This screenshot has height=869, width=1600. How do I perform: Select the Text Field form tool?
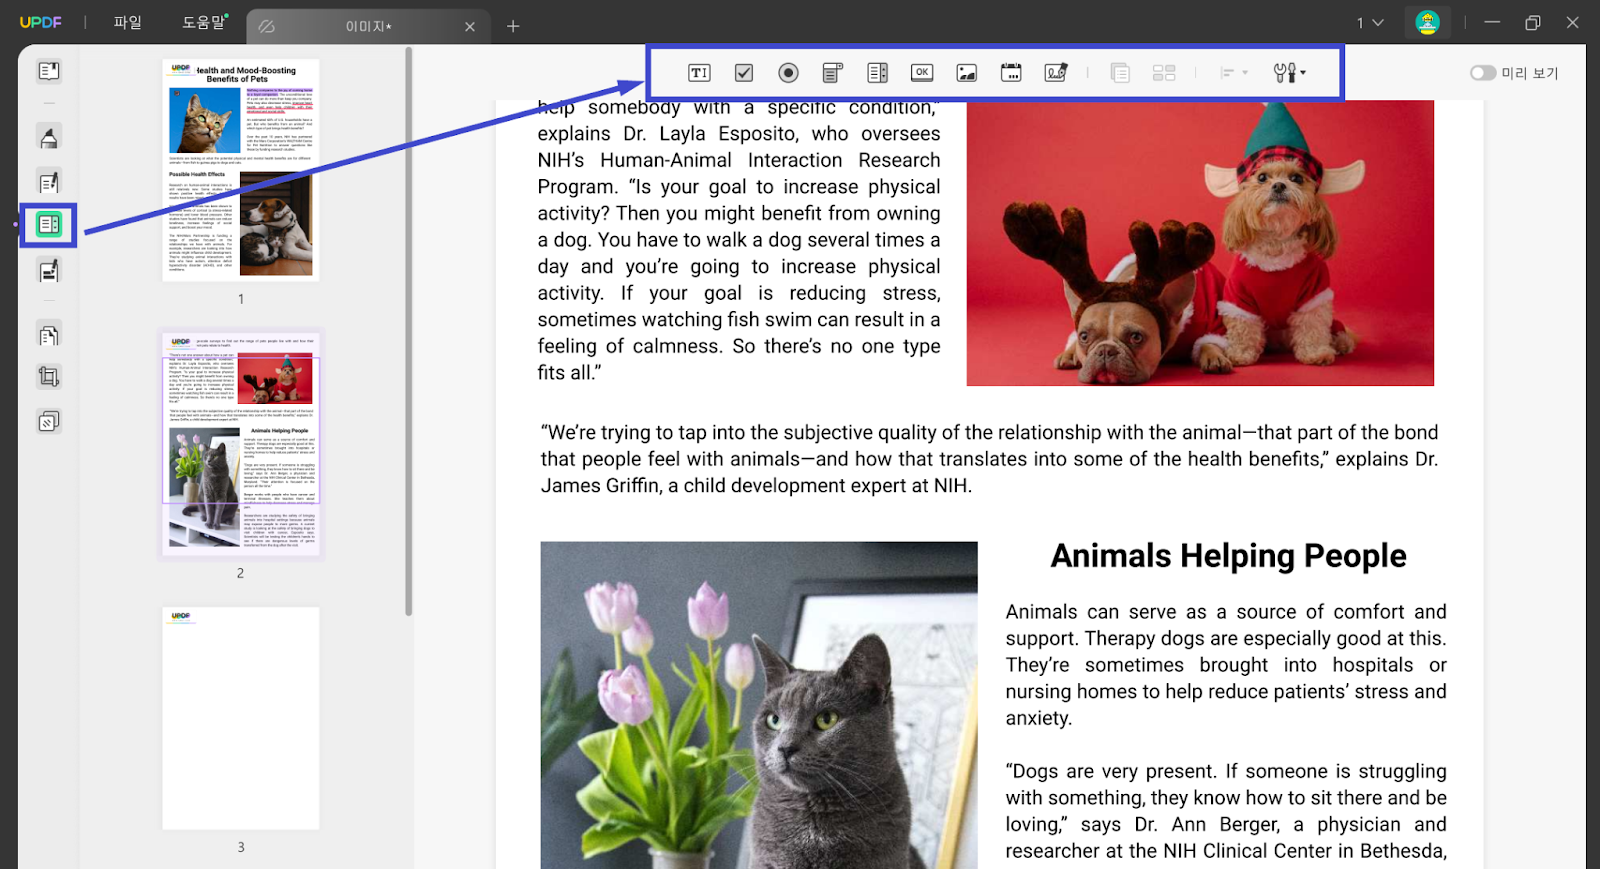pos(699,73)
